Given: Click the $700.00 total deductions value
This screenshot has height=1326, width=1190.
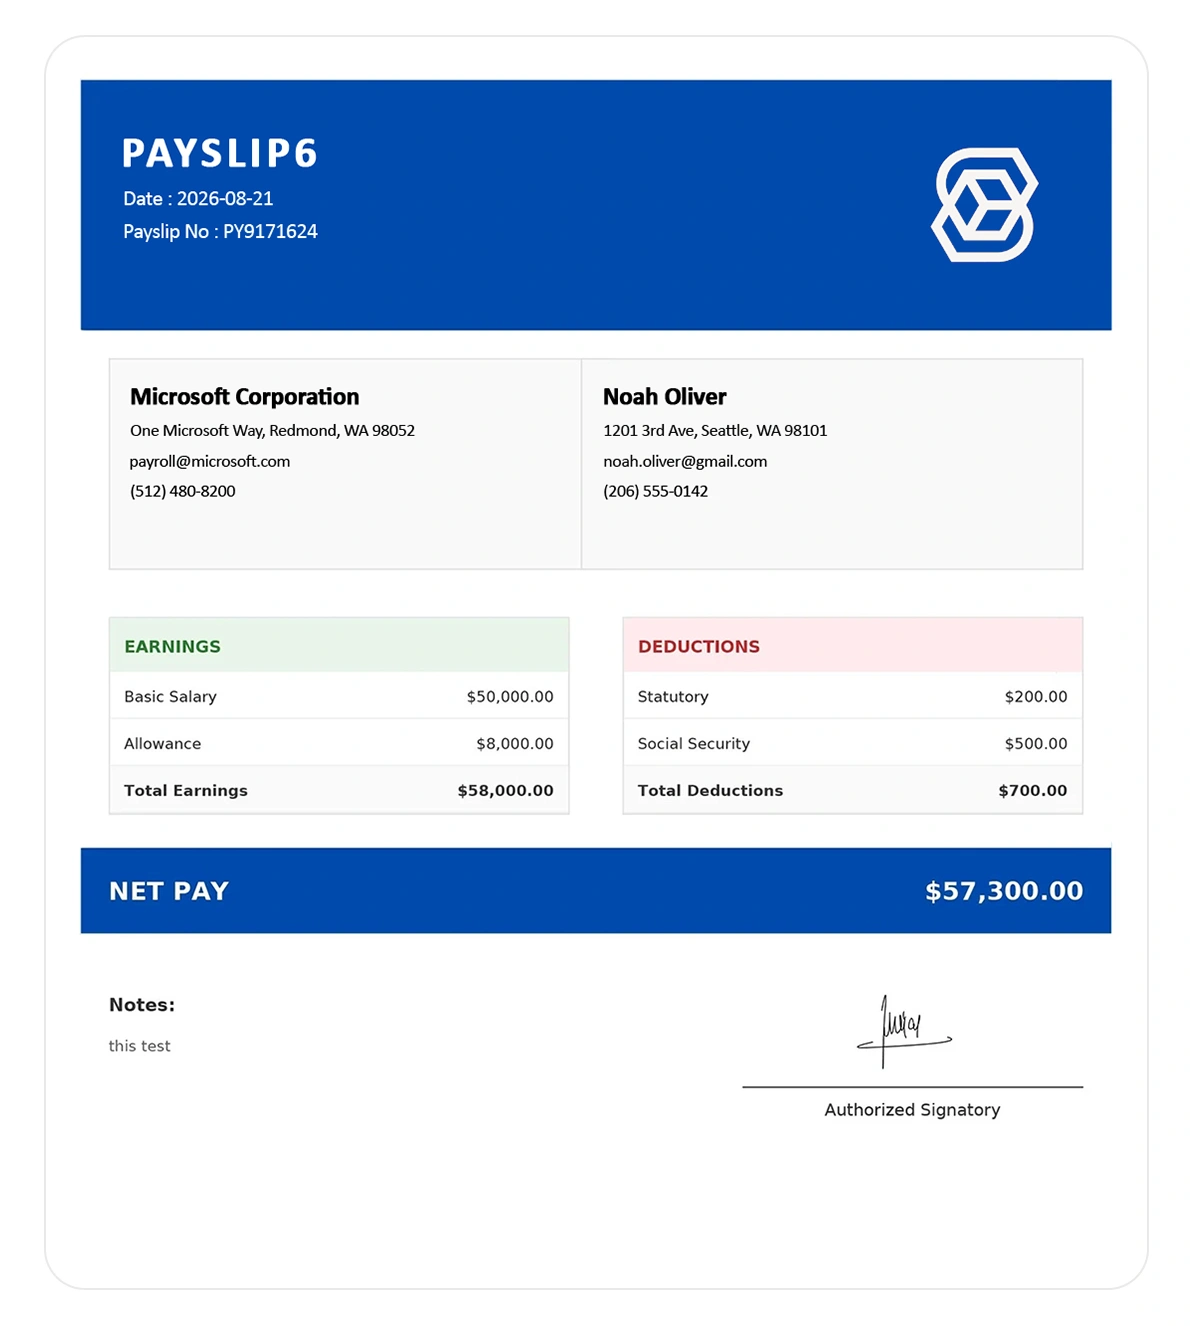Looking at the screenshot, I should point(1033,791).
